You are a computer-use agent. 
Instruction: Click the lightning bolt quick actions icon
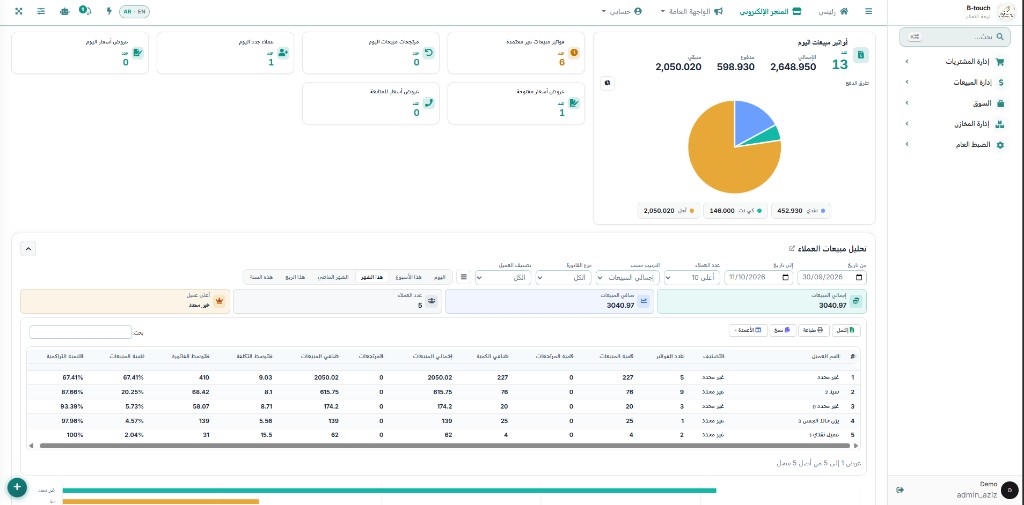(108, 11)
